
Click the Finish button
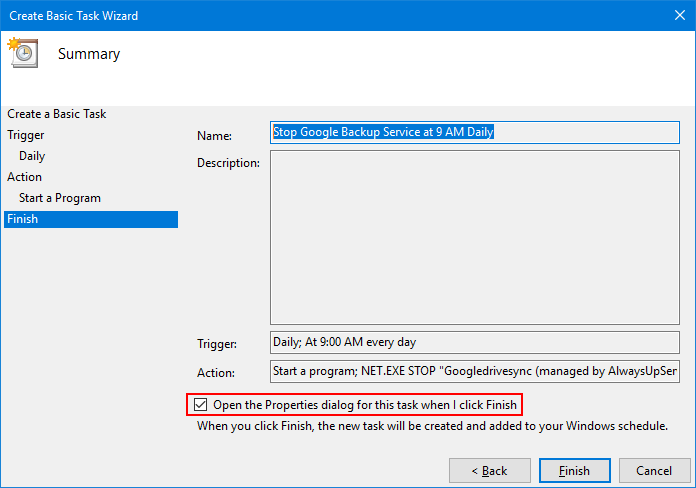click(x=574, y=470)
